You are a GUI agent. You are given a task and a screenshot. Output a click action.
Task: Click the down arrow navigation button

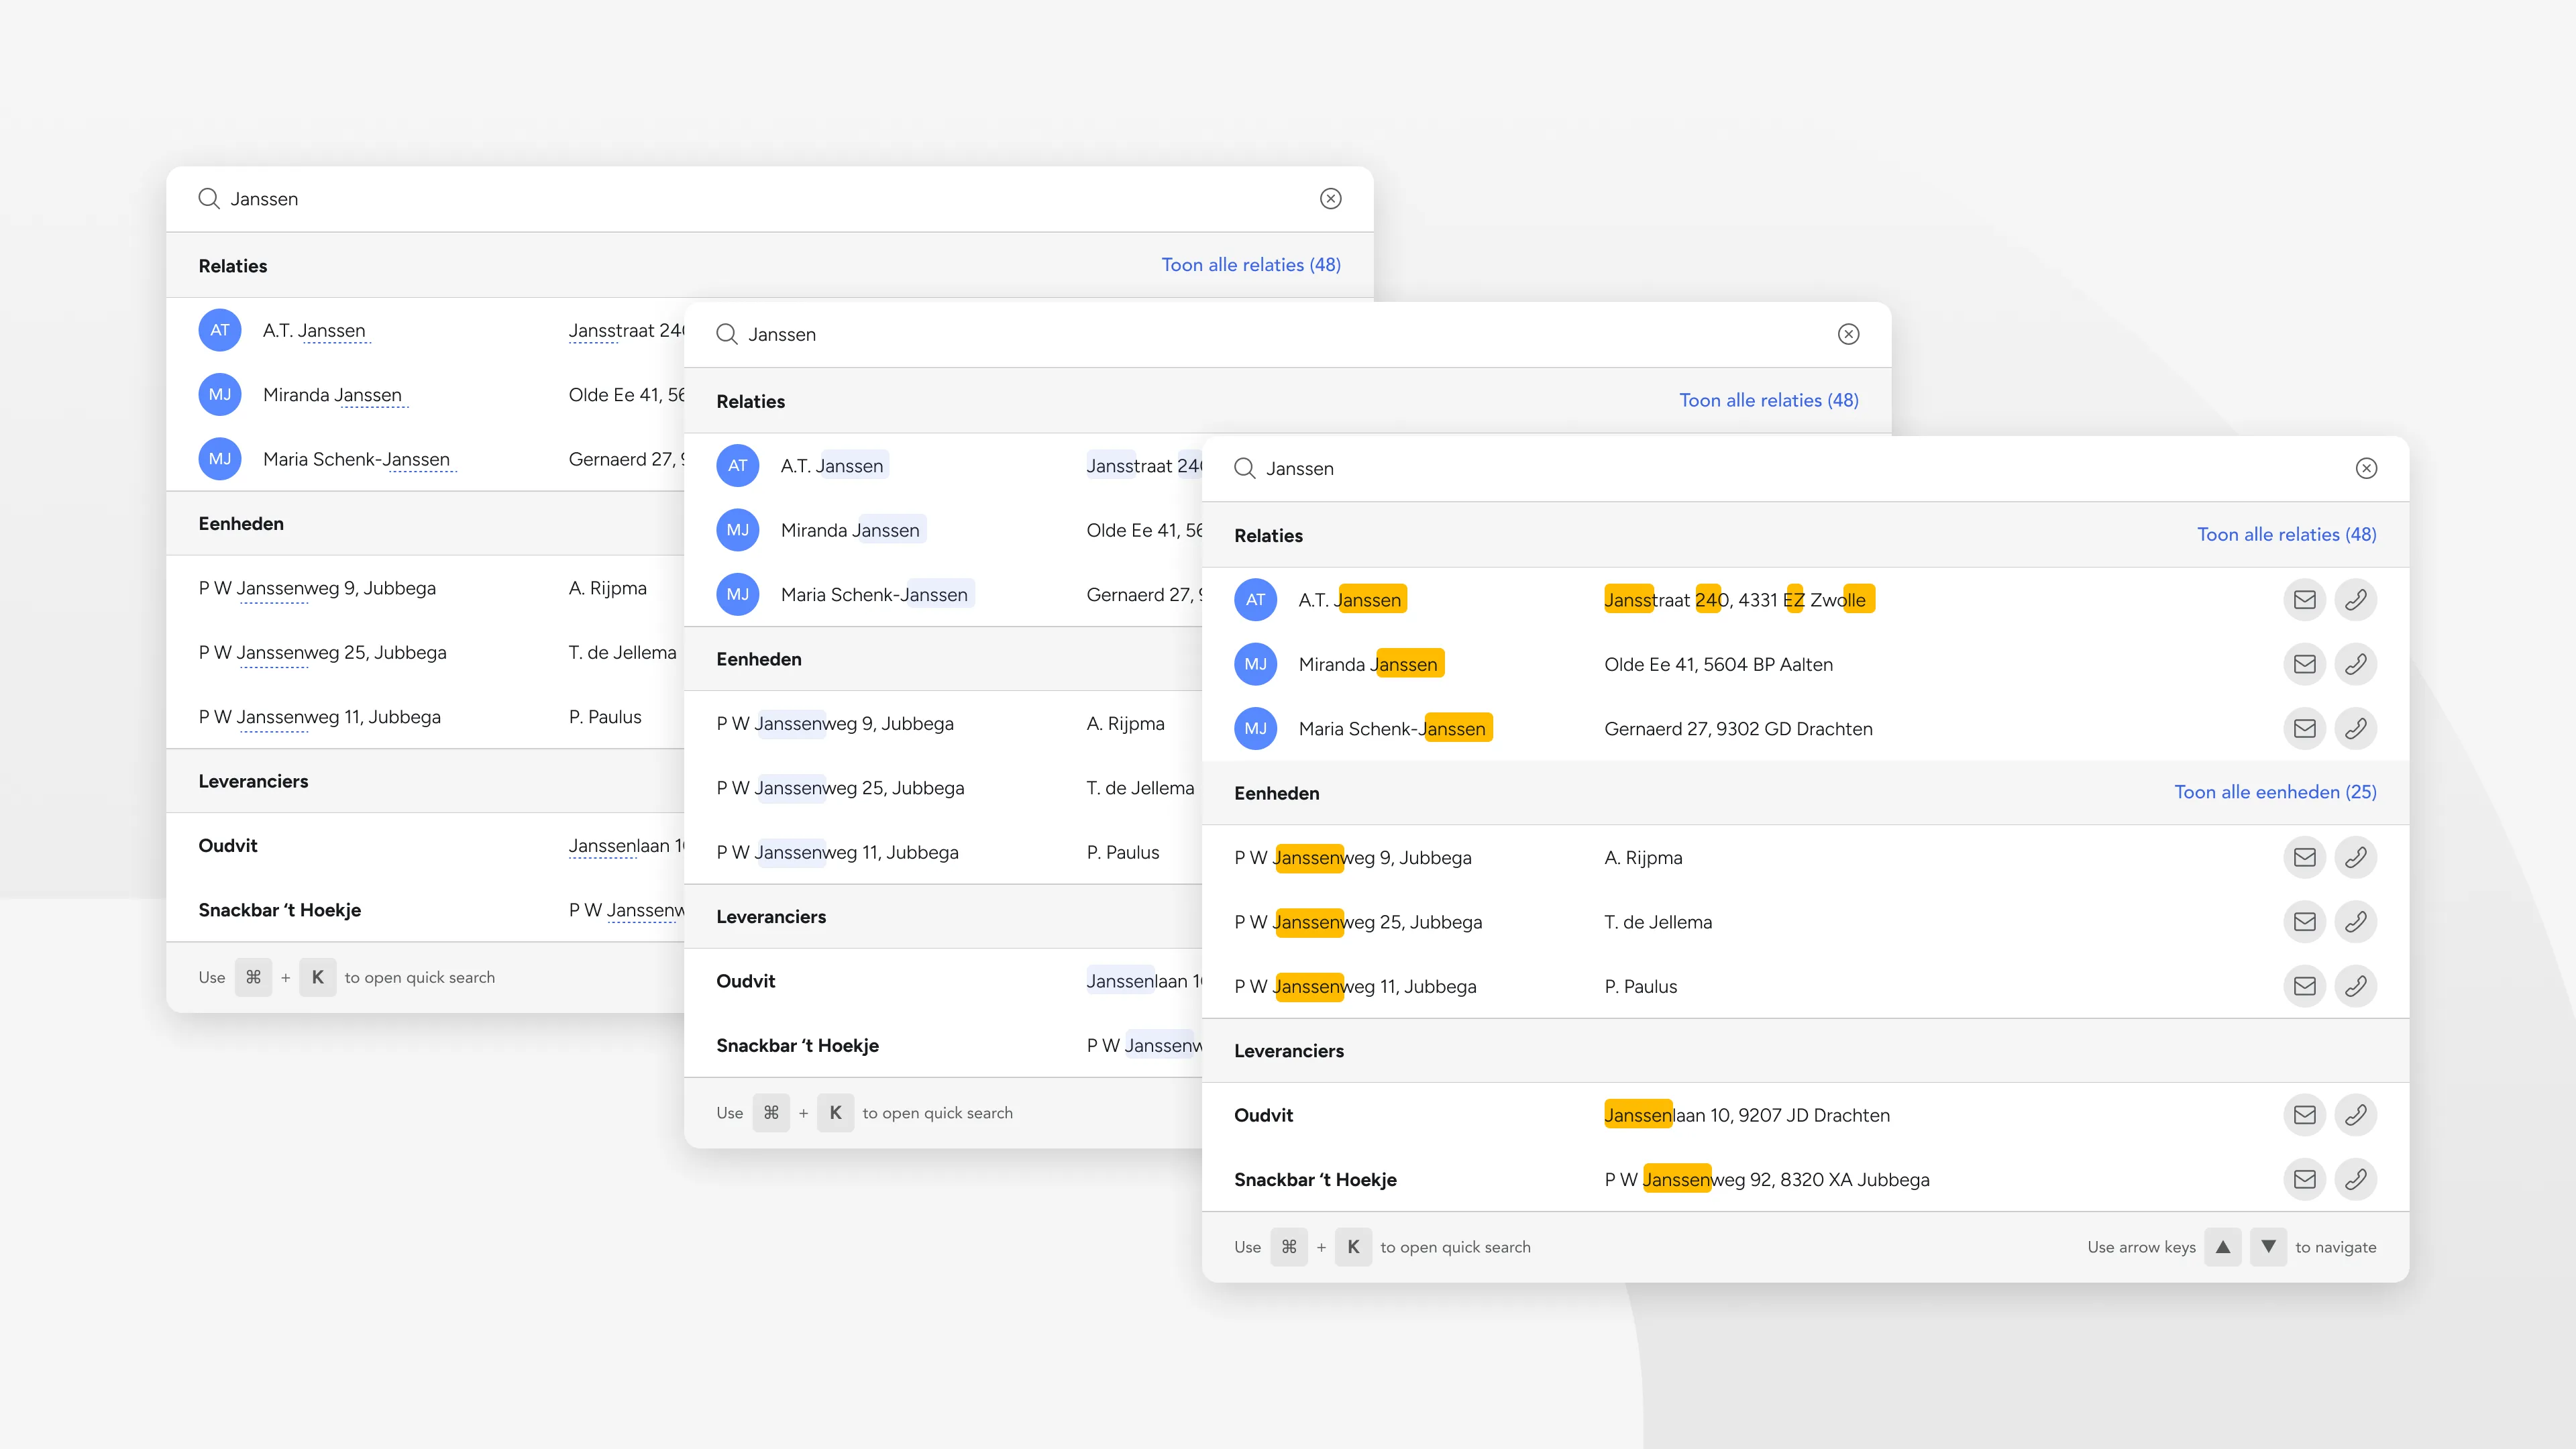2269,1247
